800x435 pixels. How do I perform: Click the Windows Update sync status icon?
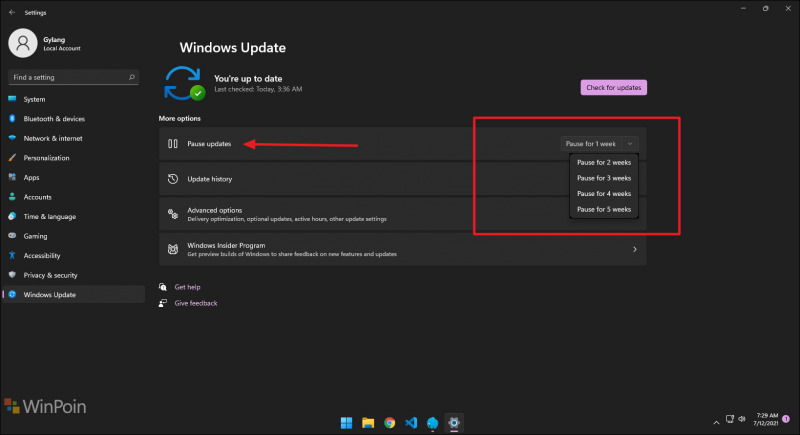[184, 83]
